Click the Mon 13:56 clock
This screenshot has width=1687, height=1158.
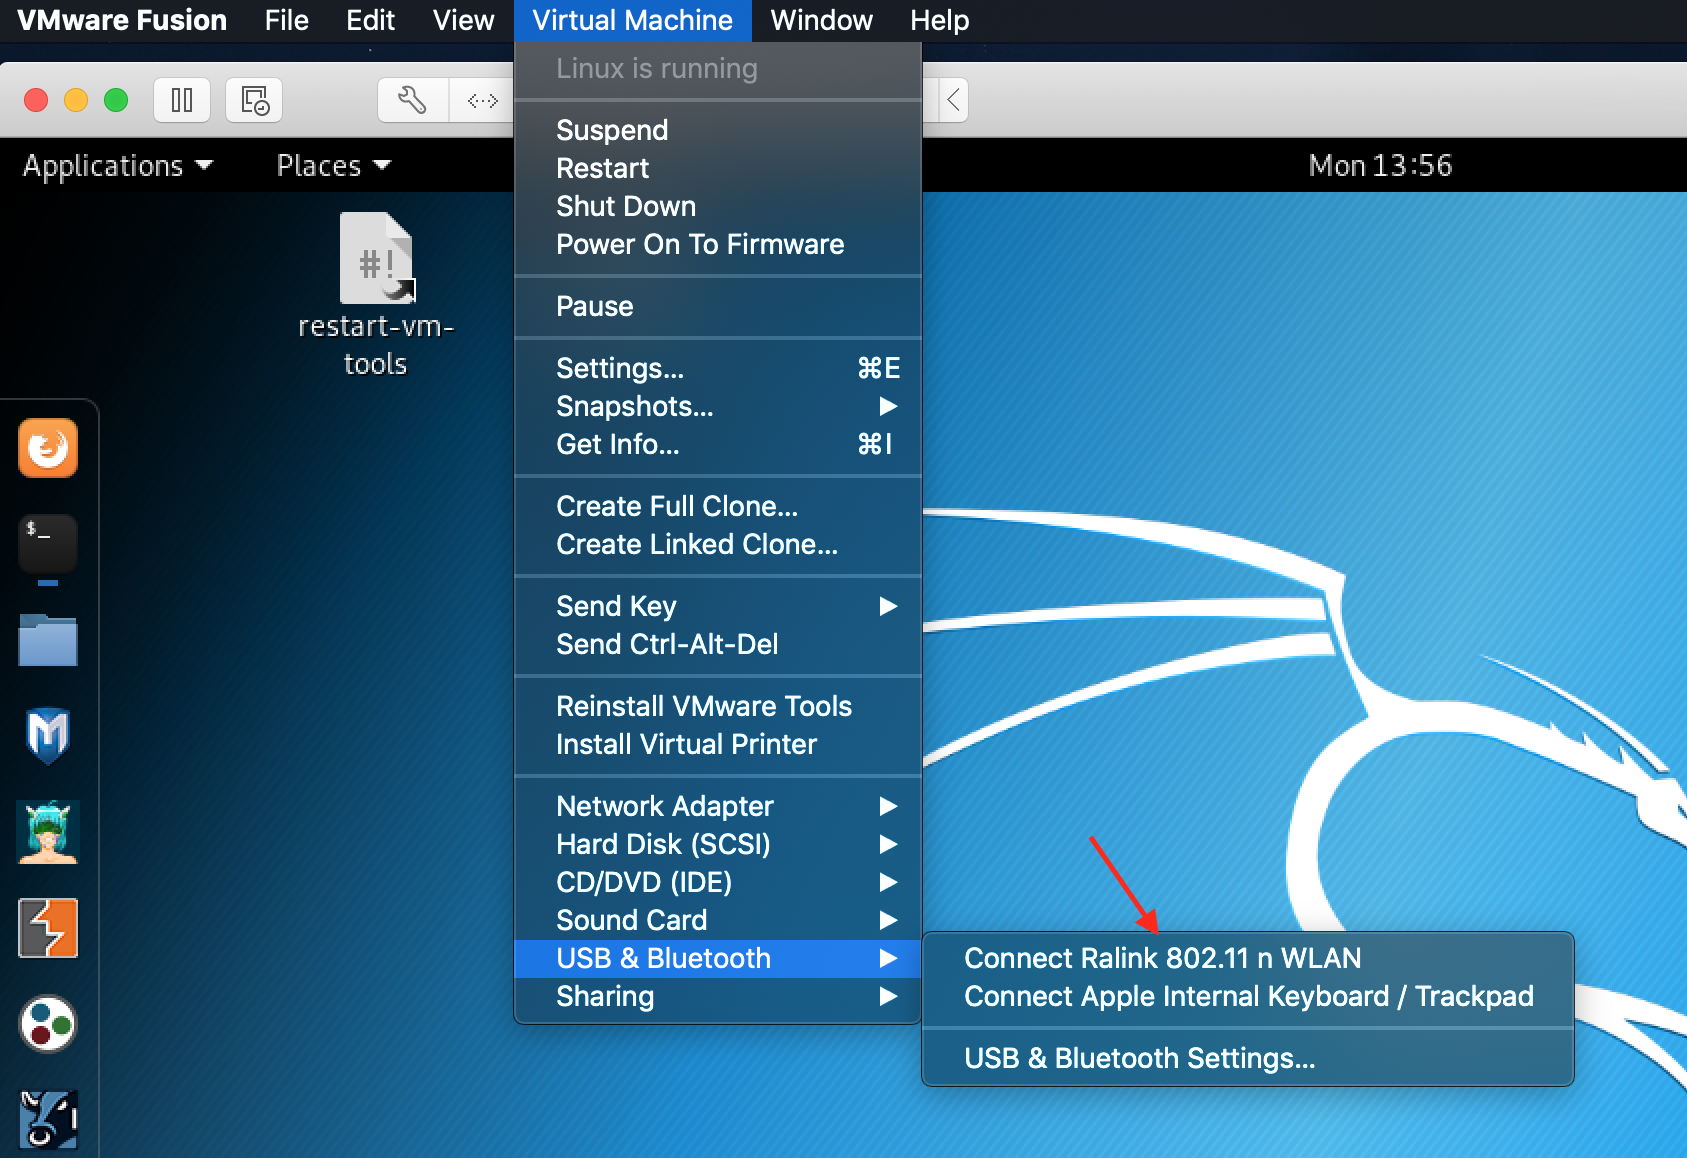tap(1380, 165)
